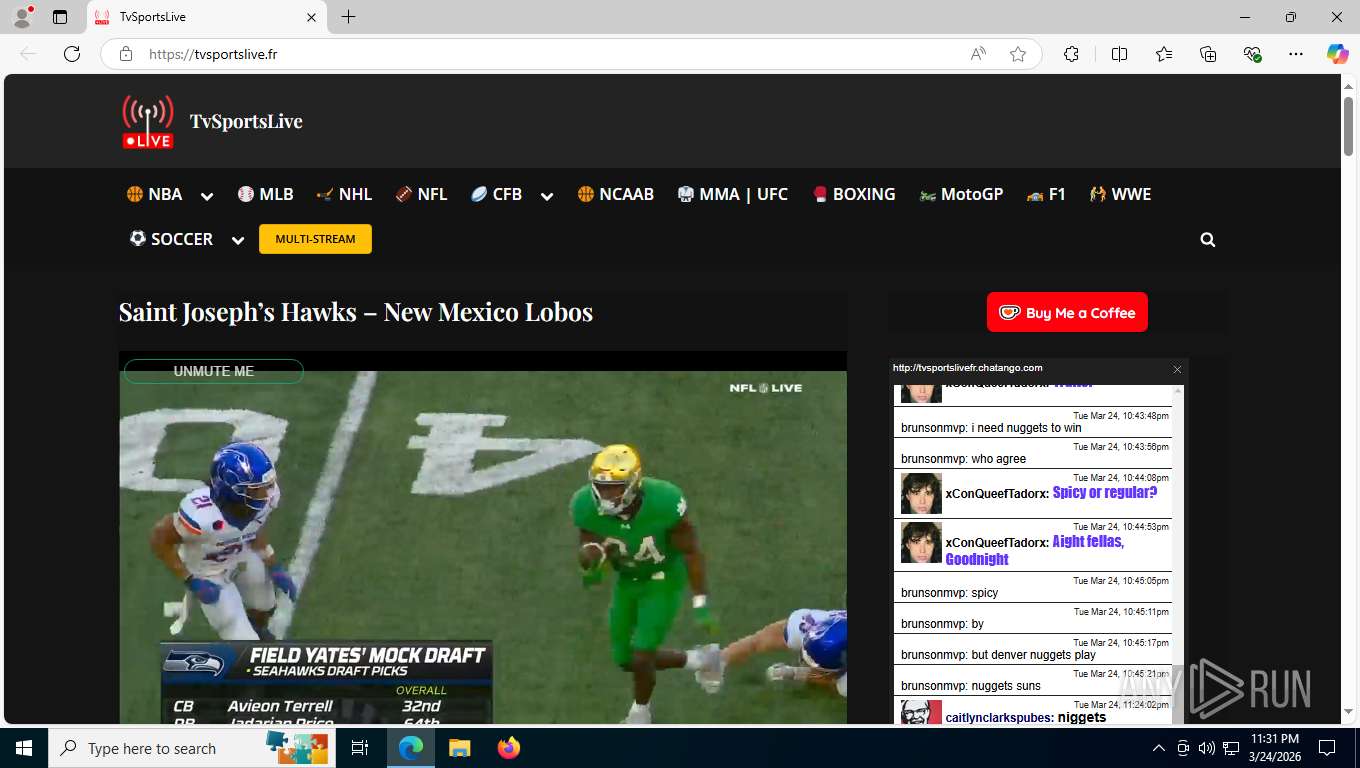Open NBA menu item
The width and height of the screenshot is (1360, 768).
click(x=154, y=194)
